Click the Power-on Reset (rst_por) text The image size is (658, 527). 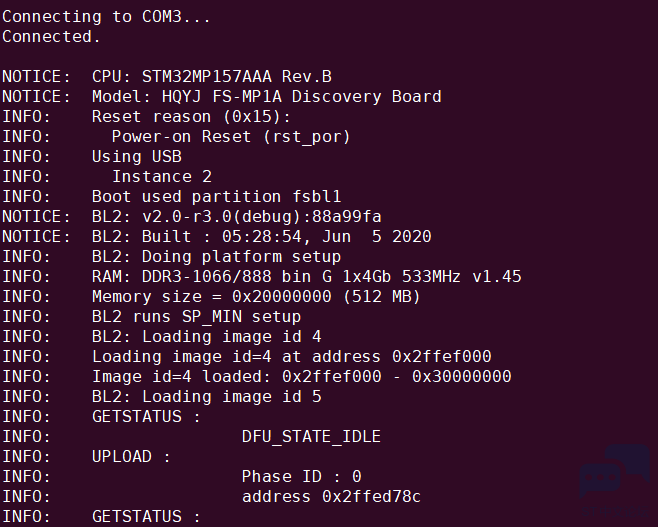coord(231,137)
